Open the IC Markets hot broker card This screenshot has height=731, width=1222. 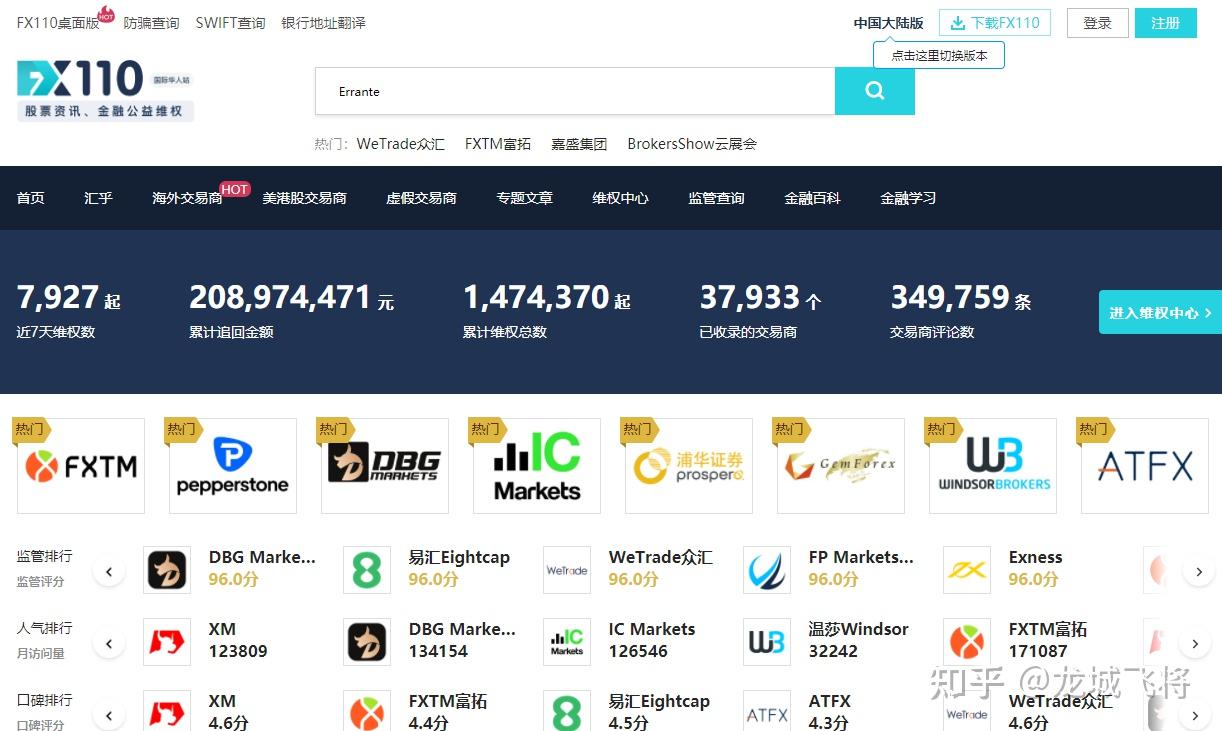[x=537, y=466]
